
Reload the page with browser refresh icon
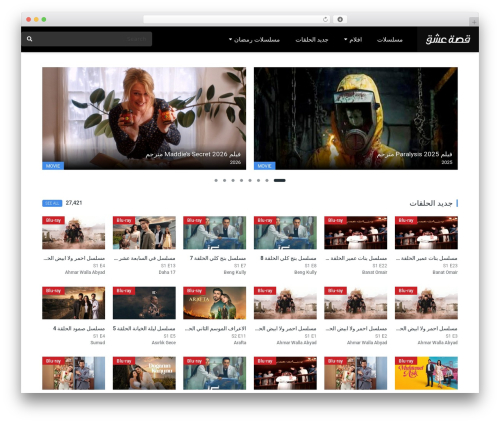coord(325,19)
